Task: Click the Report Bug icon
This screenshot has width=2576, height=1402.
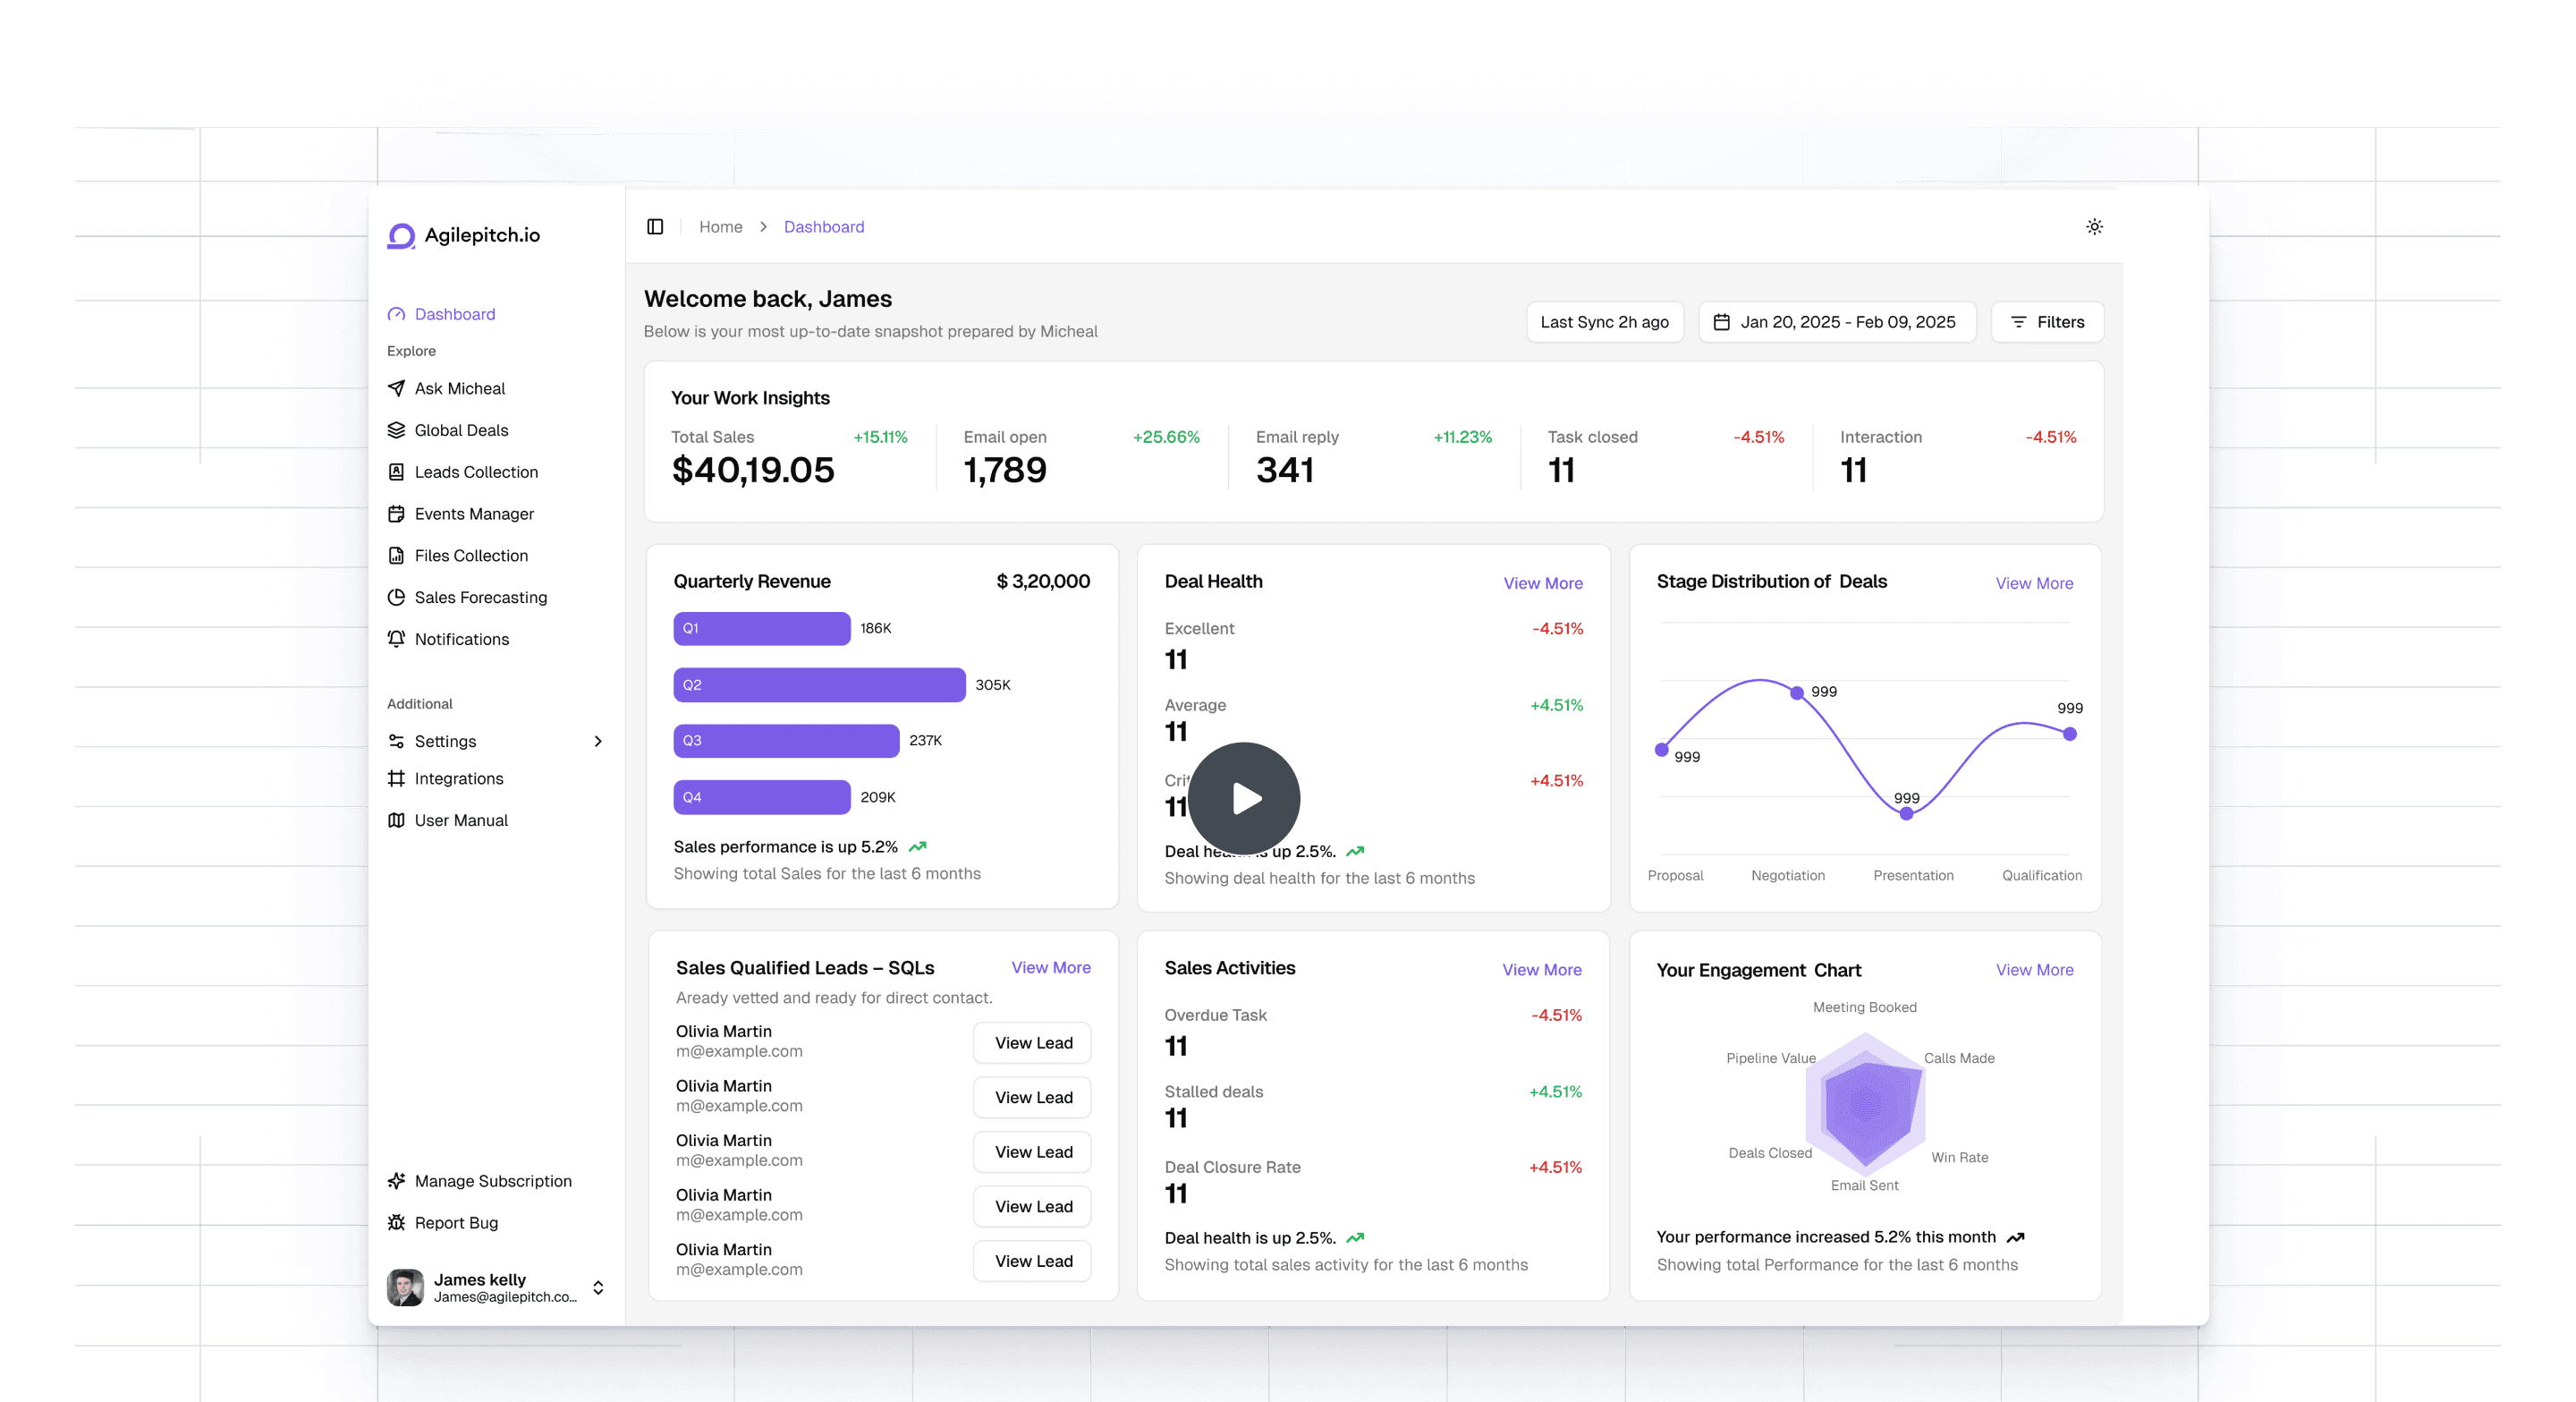Action: 396,1222
